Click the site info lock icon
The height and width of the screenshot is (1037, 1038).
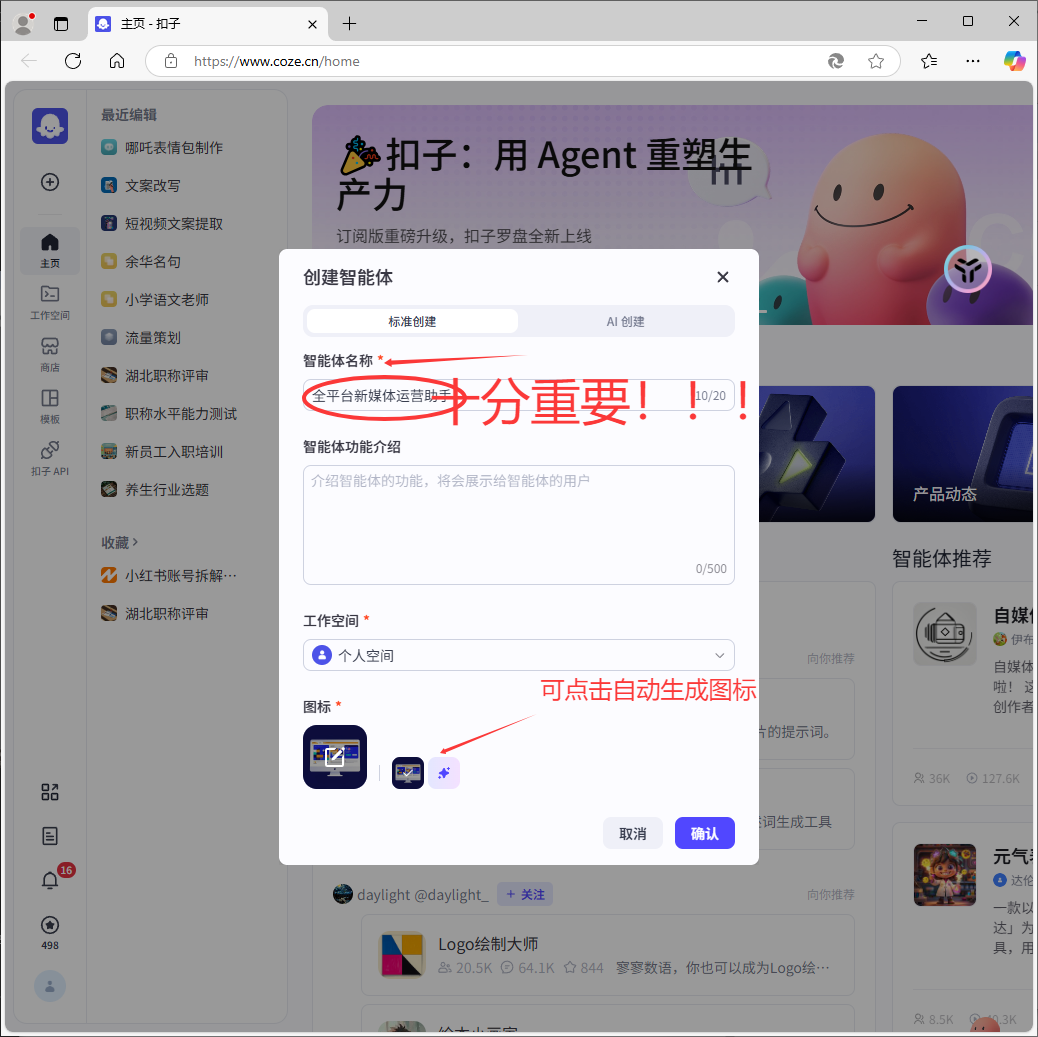[x=171, y=61]
